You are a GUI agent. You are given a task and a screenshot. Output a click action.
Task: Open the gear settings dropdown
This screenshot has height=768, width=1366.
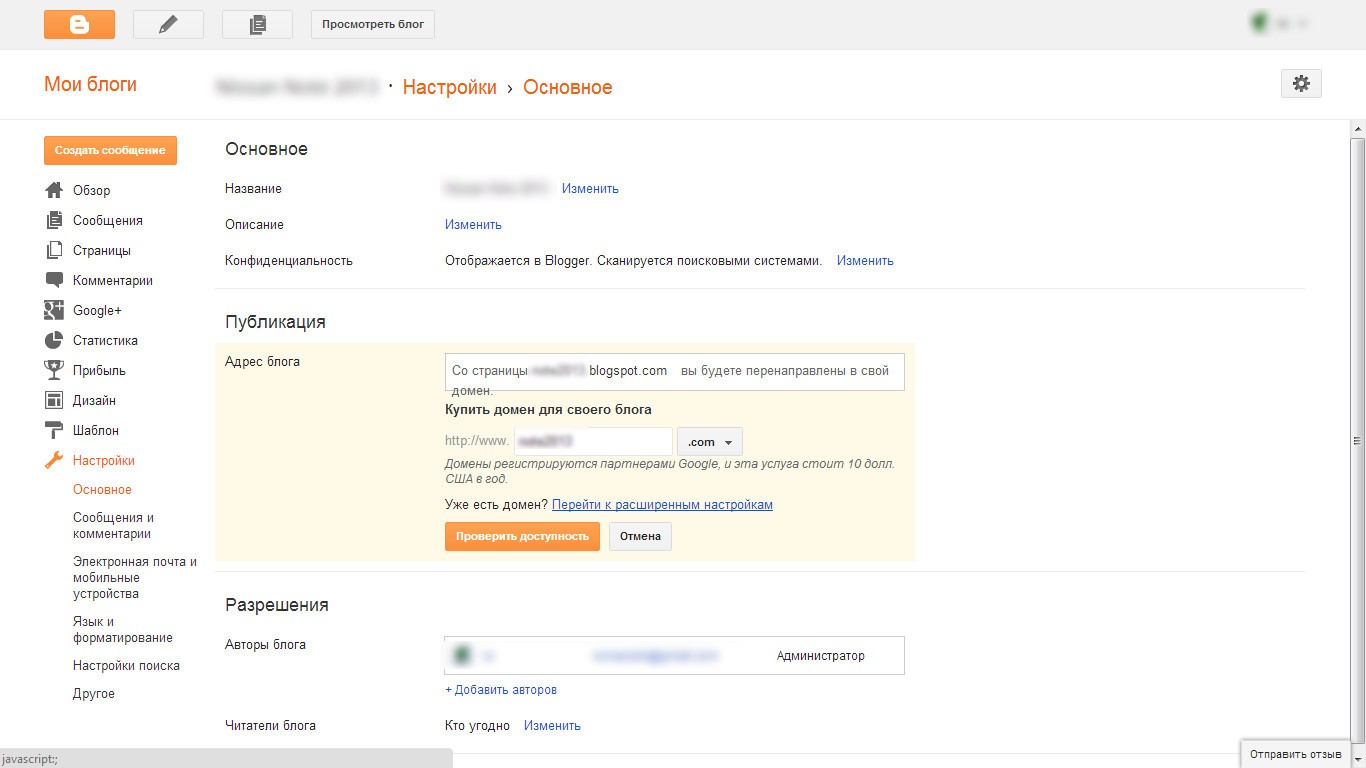(x=1301, y=84)
